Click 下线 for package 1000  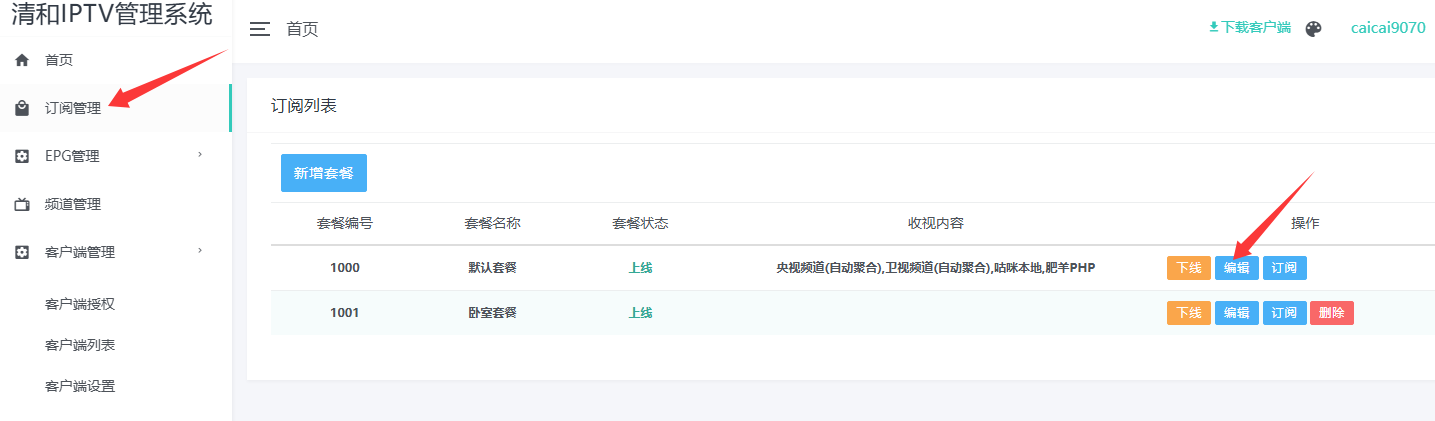coord(1189,268)
